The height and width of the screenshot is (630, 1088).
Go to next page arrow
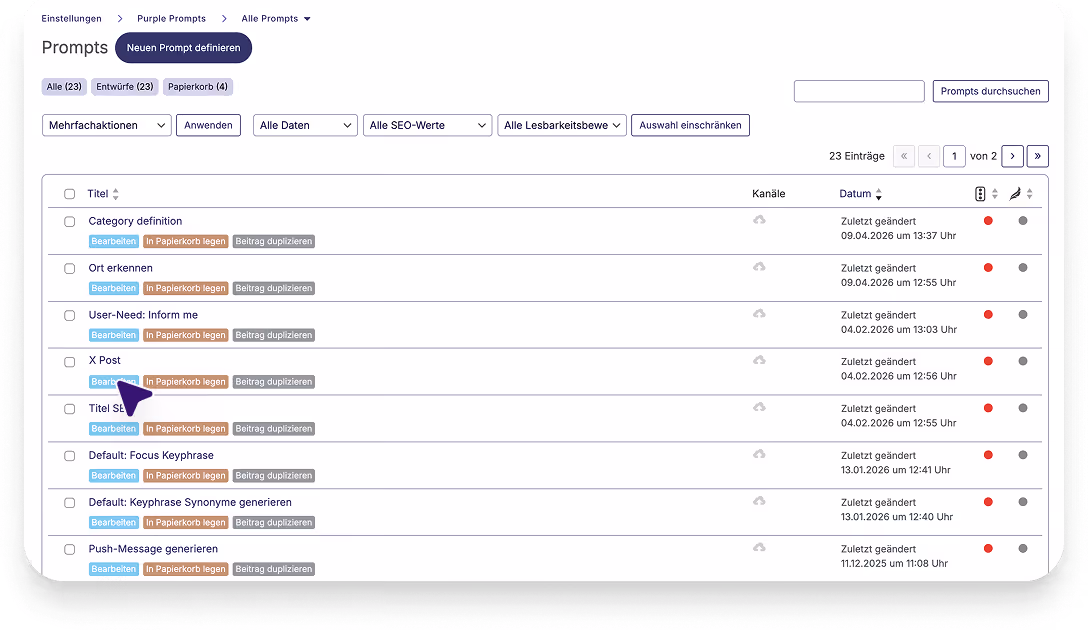coord(1012,156)
